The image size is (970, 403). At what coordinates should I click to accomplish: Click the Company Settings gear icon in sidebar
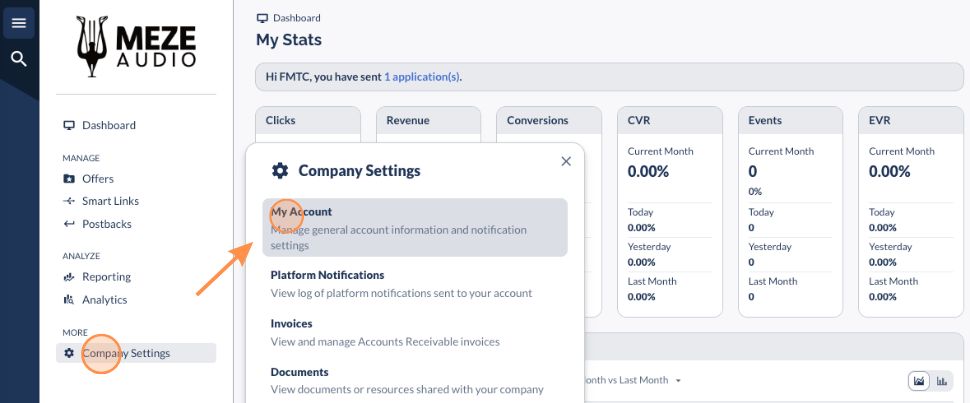pyautogui.click(x=69, y=353)
